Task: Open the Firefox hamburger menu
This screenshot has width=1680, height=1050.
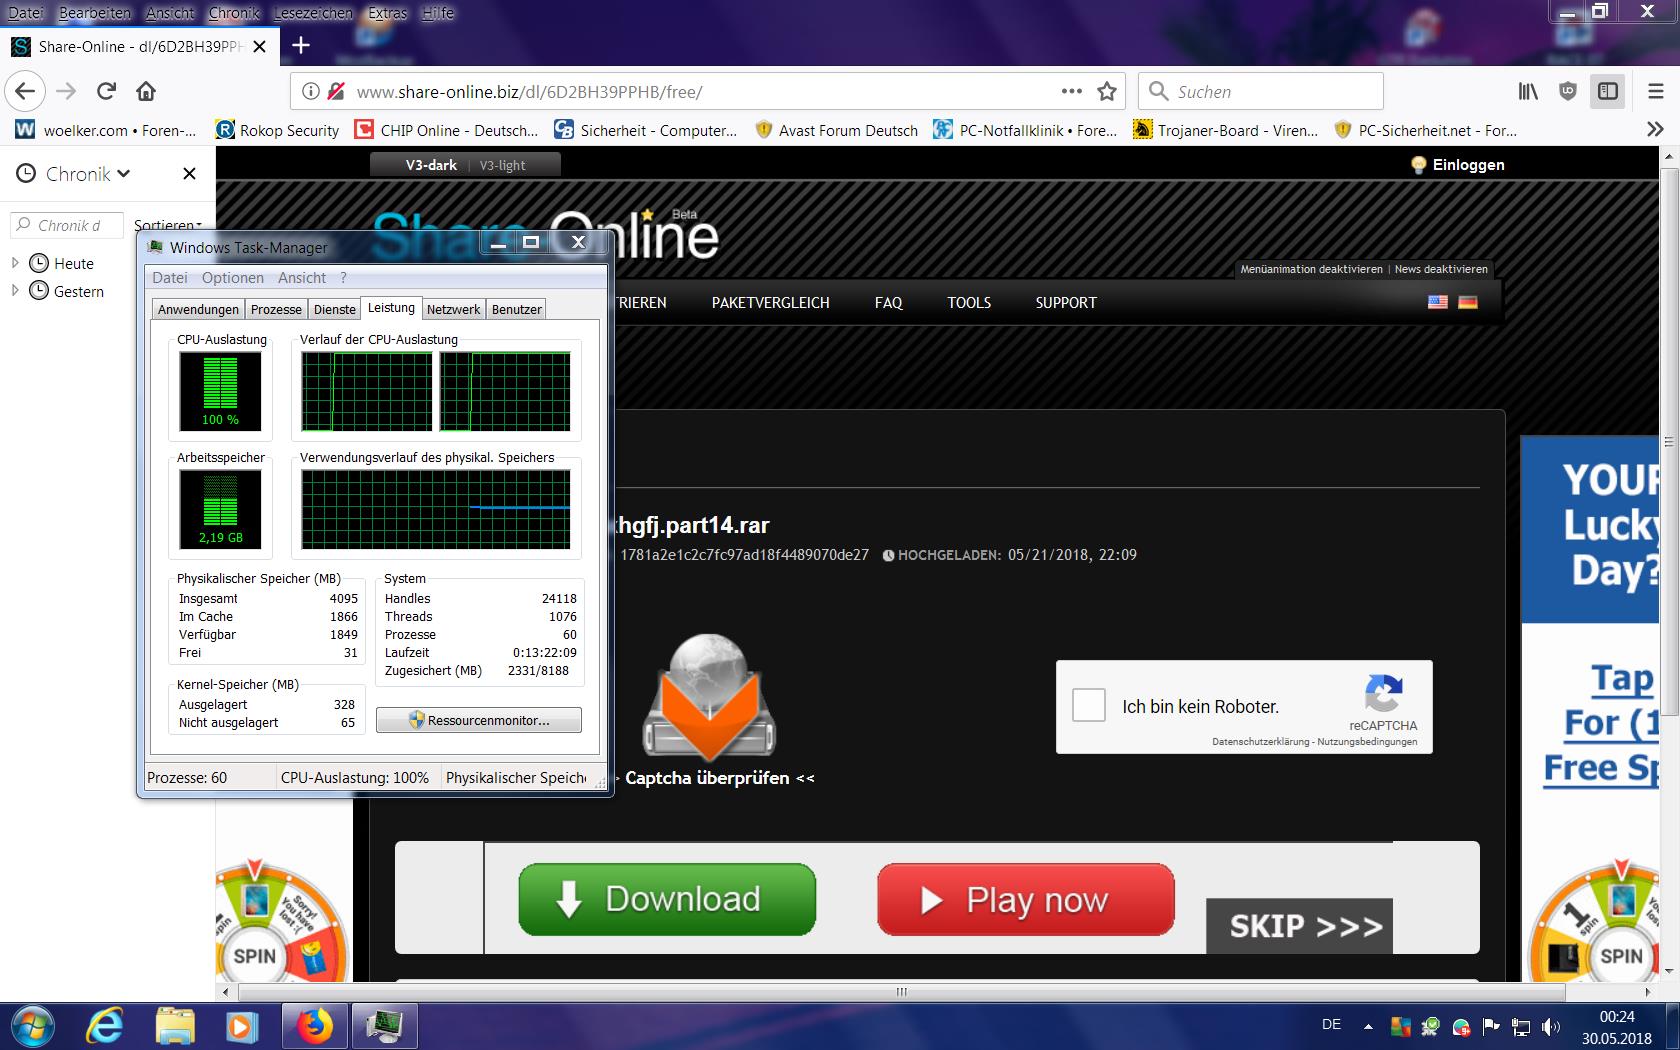Action: 1656,91
